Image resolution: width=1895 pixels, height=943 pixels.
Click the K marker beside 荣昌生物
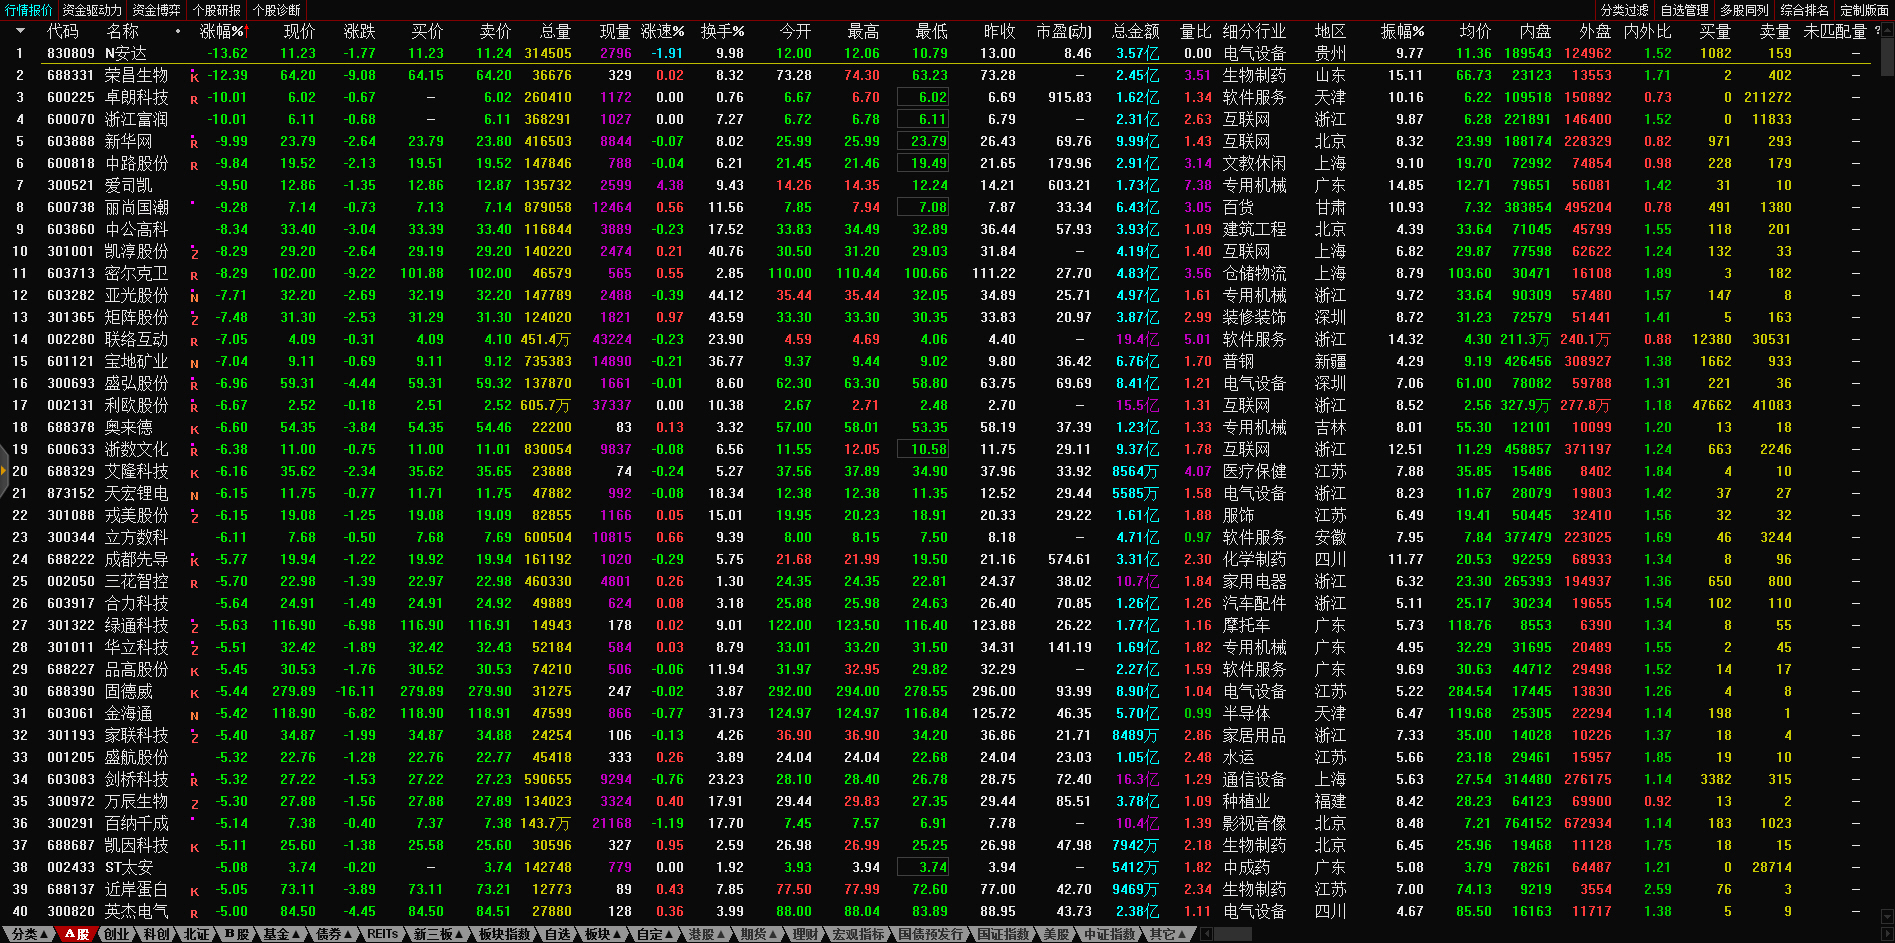tap(194, 77)
